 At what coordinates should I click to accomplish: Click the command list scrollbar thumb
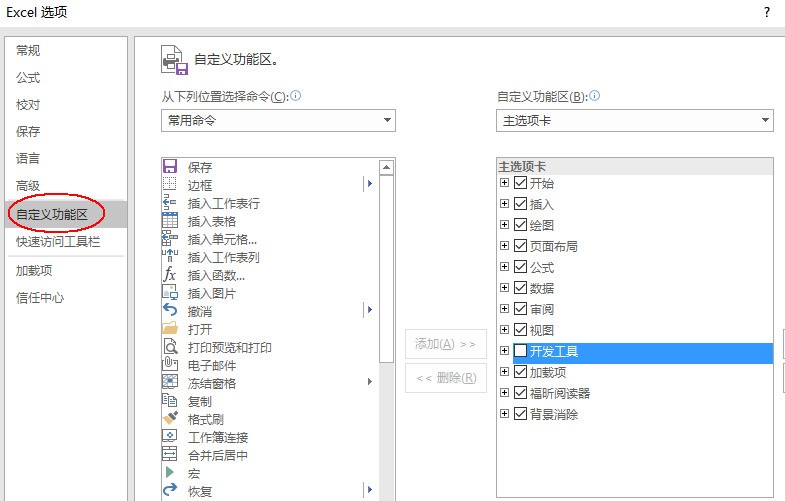pos(386,268)
